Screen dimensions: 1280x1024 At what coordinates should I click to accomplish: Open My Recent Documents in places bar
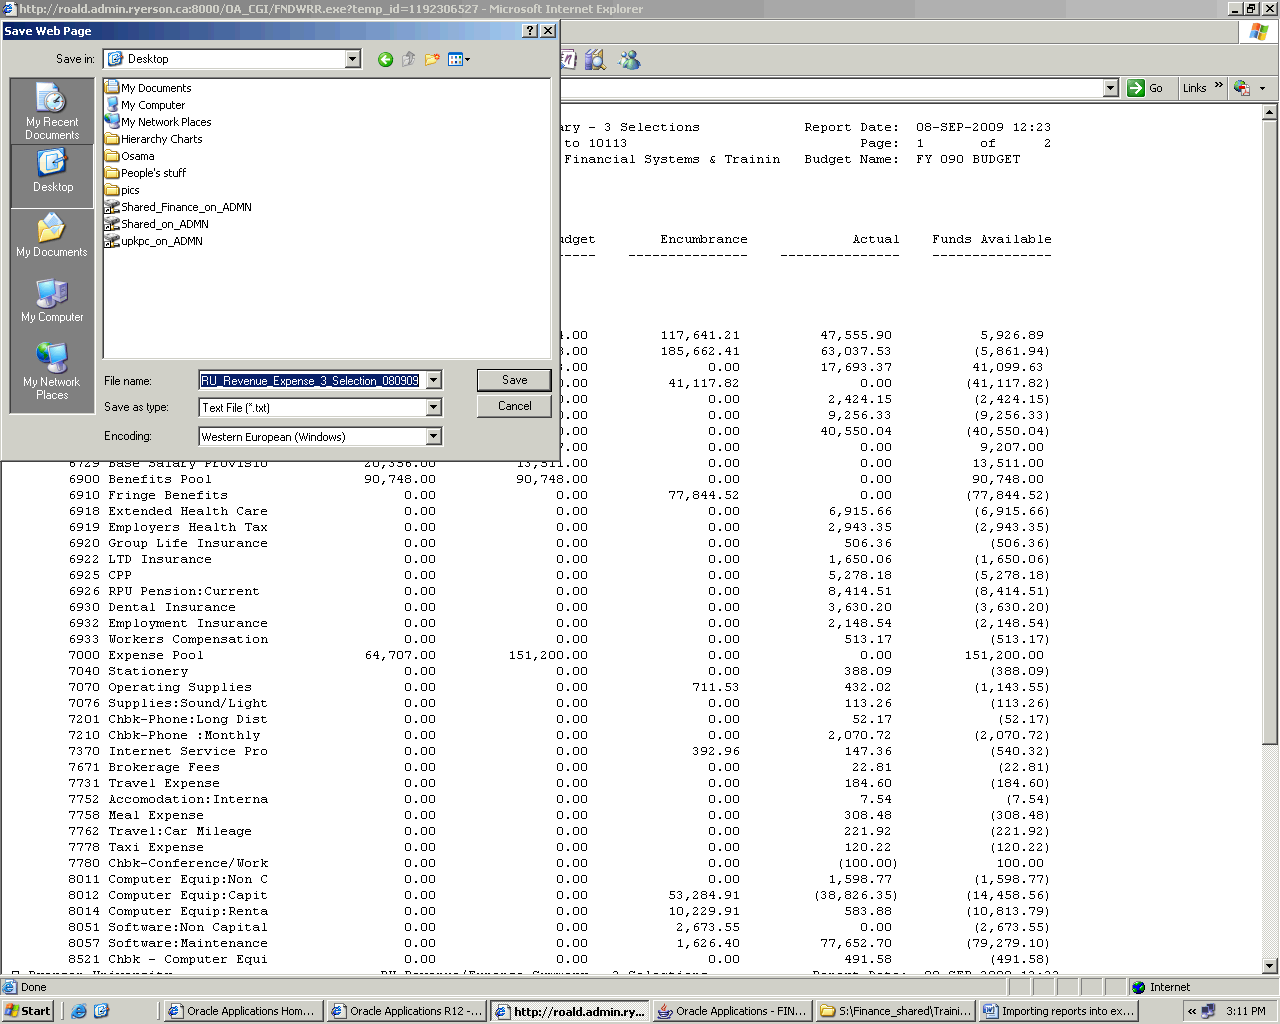(x=52, y=111)
